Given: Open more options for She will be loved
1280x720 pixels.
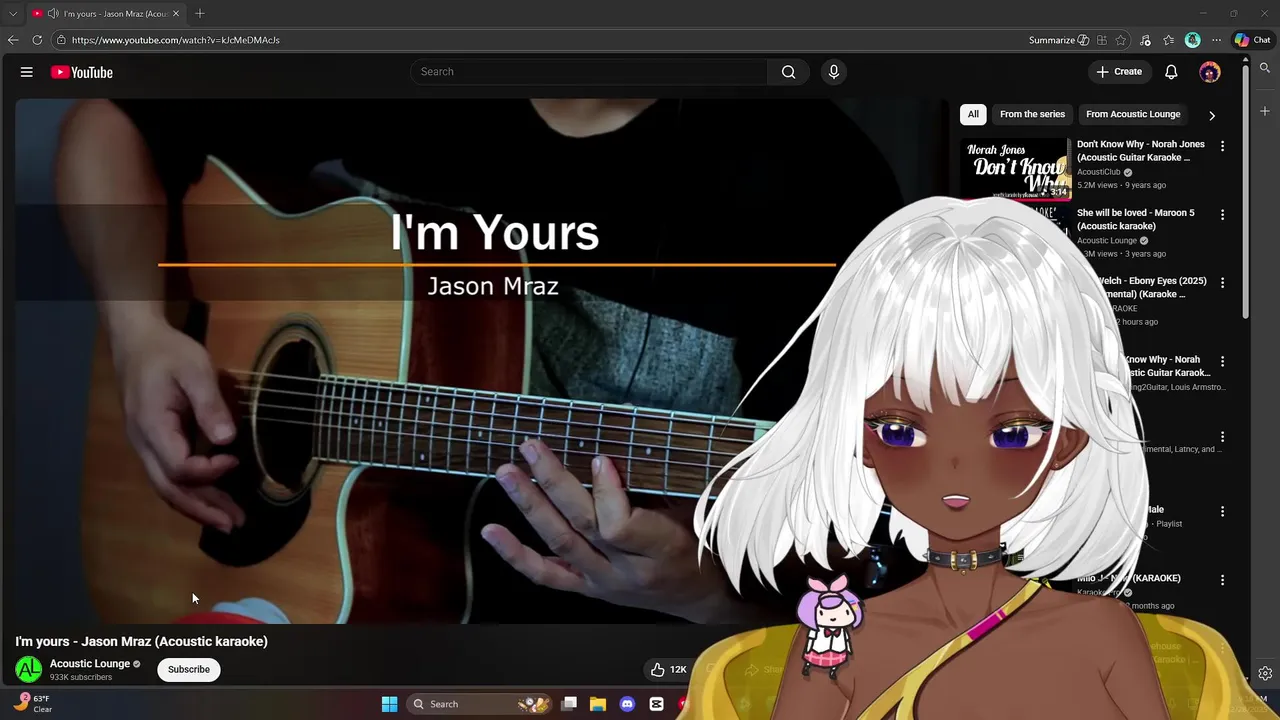Looking at the screenshot, I should click(x=1222, y=214).
